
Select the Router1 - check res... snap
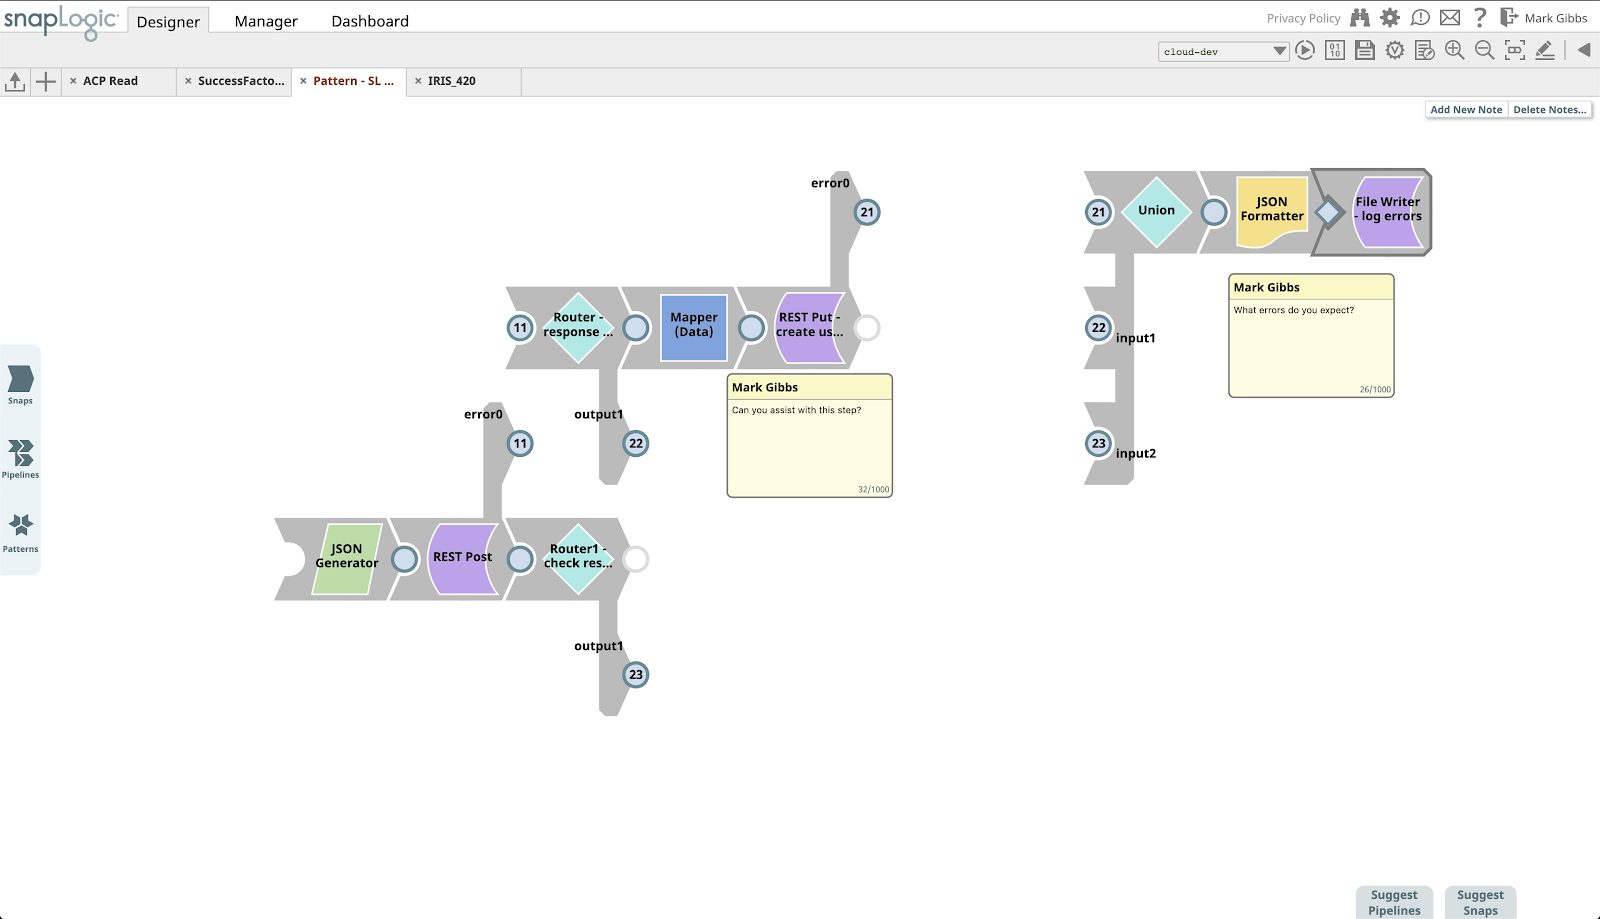click(578, 558)
